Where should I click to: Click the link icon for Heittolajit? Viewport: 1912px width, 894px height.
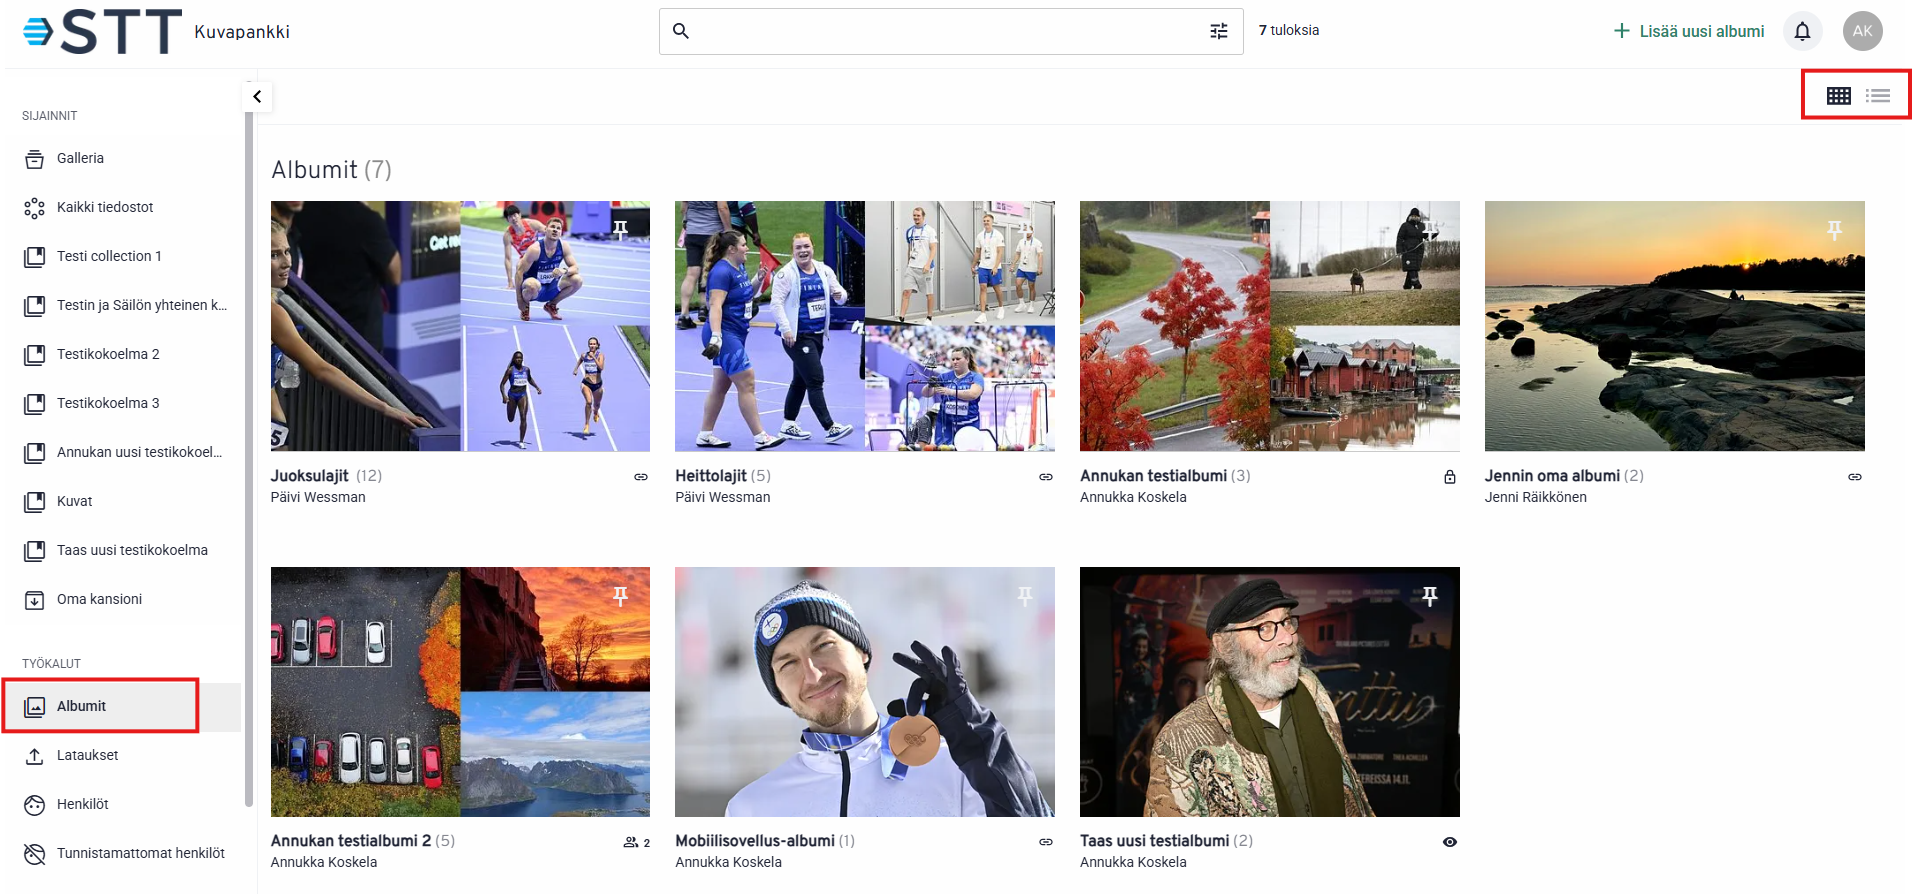[x=1045, y=477]
